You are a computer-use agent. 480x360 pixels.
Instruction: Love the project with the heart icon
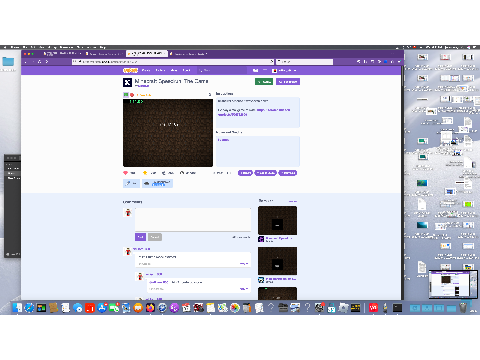(126, 173)
